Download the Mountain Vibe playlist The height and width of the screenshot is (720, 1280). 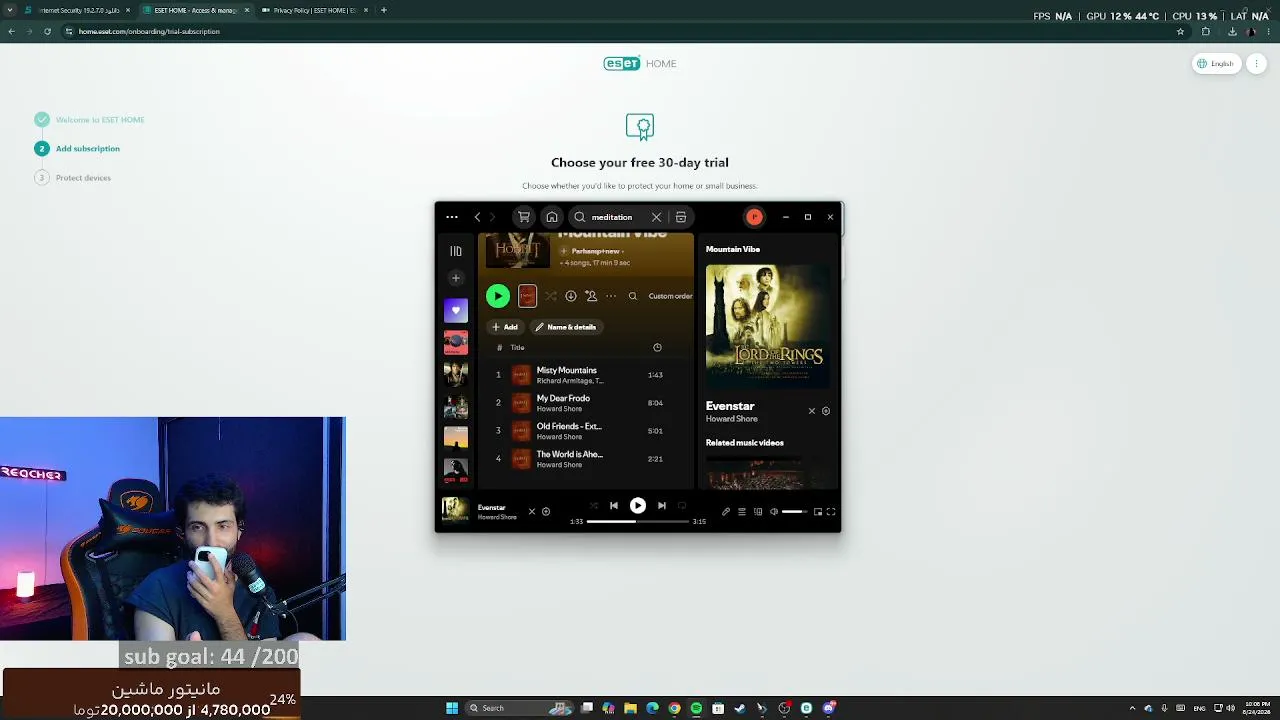571,296
